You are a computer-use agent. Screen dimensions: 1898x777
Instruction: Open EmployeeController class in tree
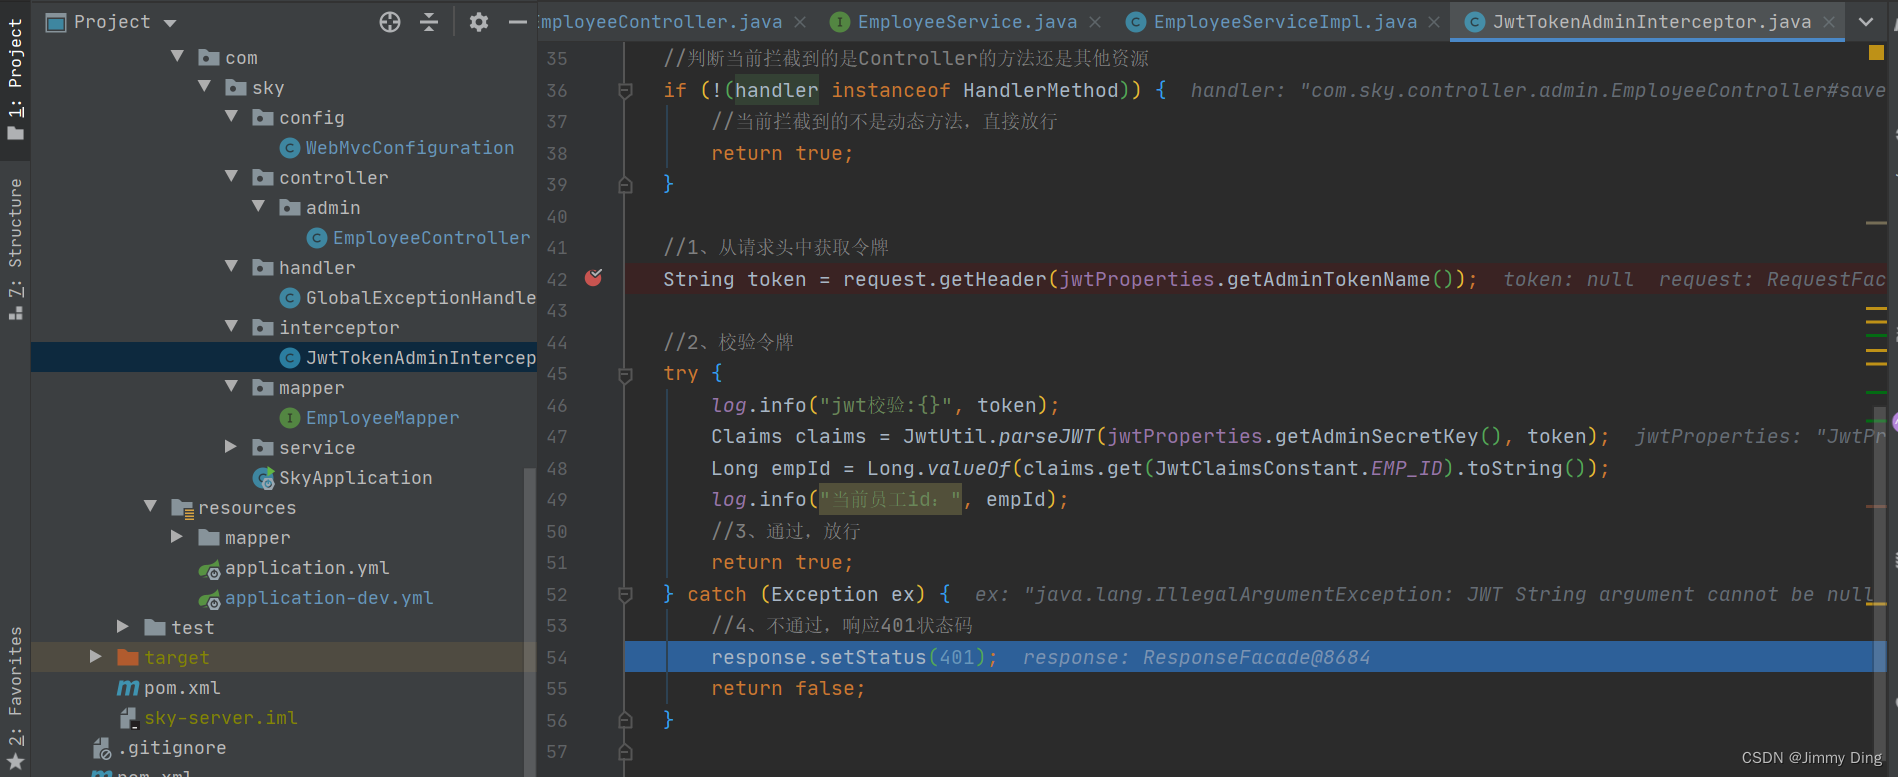[x=431, y=238]
